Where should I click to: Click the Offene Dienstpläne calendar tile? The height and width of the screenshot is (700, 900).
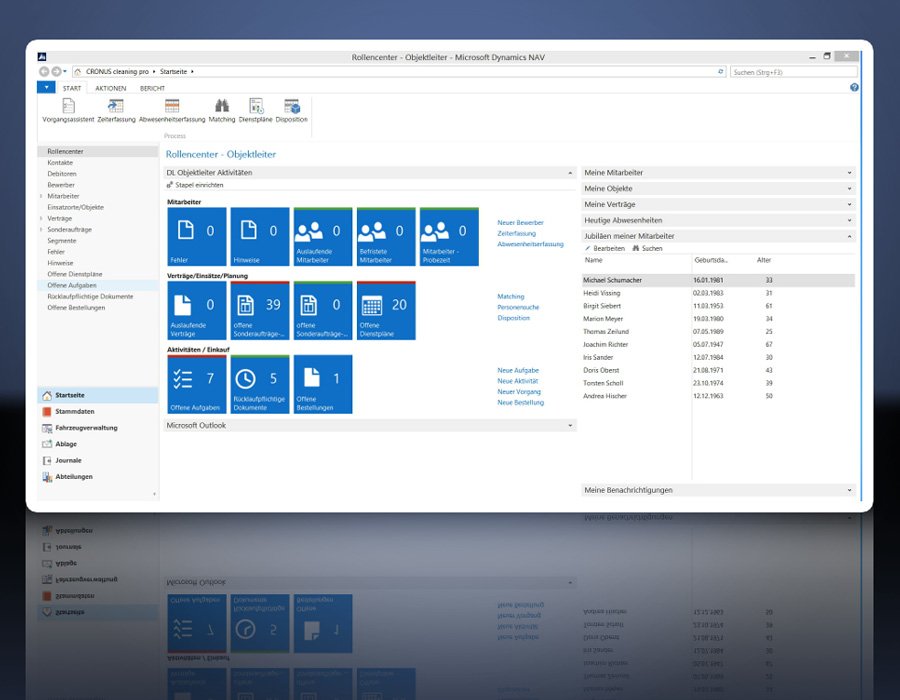point(385,310)
